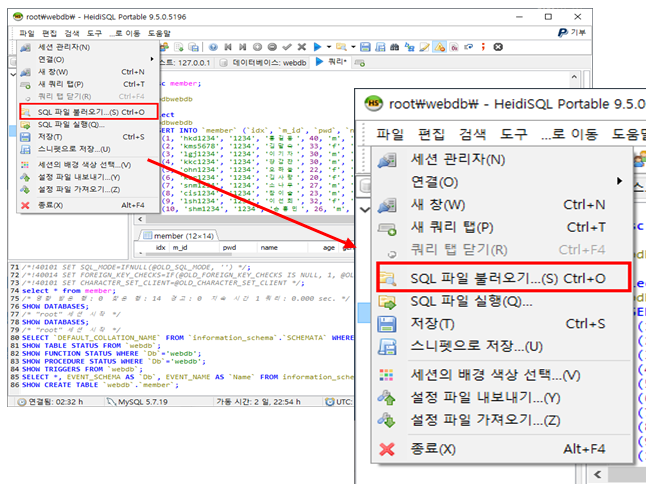Toggle the wrap long lines toolbar icon
This screenshot has height=494, width=657.
coord(468,47)
